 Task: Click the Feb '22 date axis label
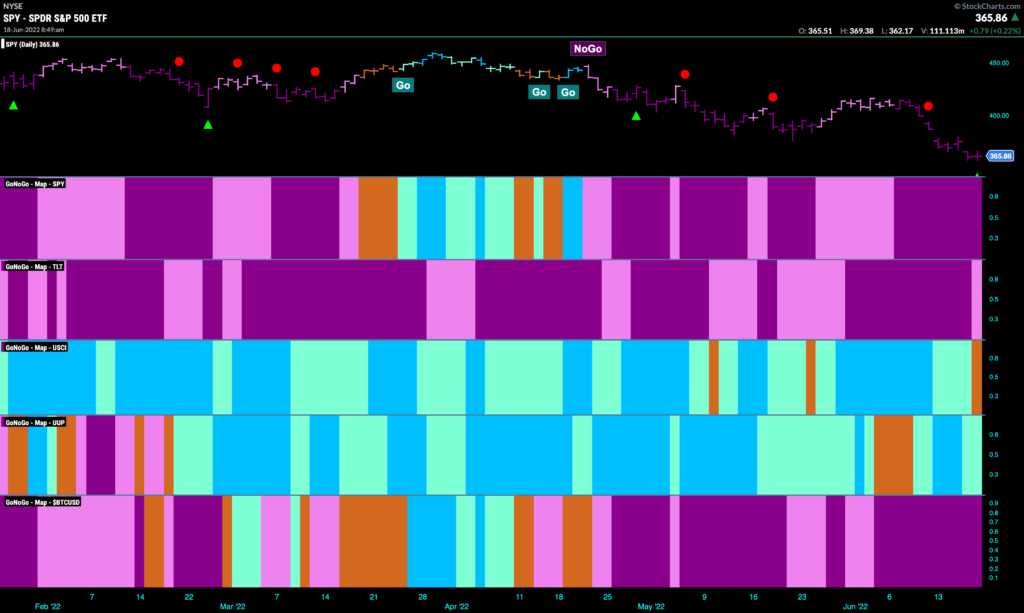click(47, 606)
